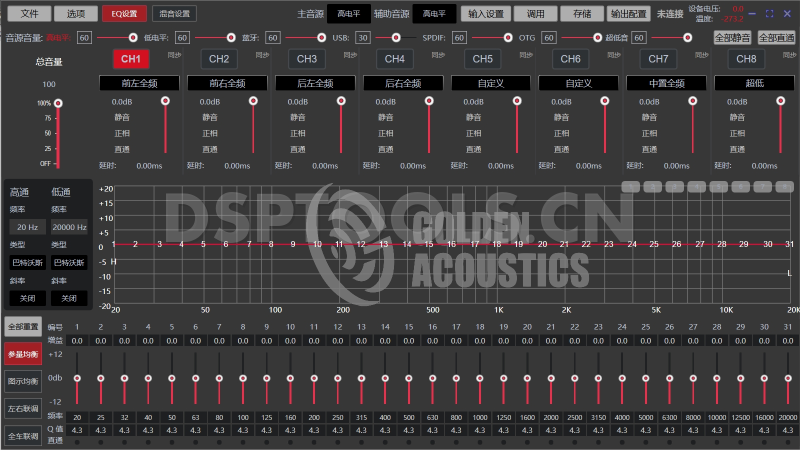Adjust the 高电平 source volume slider

(x=133, y=38)
